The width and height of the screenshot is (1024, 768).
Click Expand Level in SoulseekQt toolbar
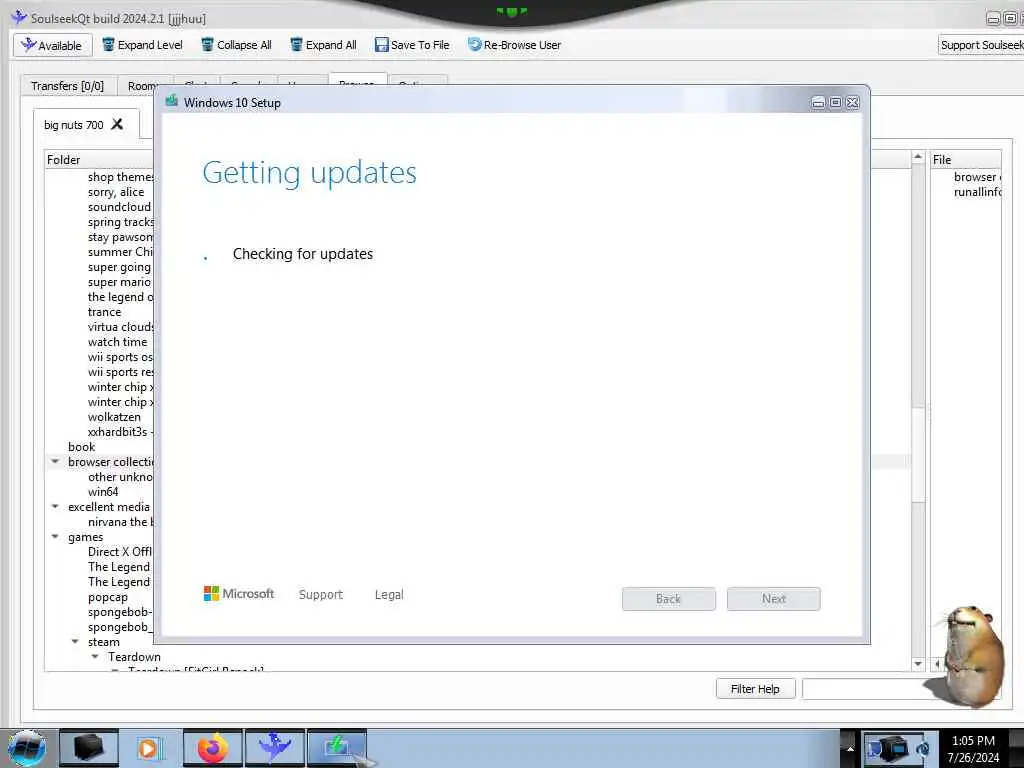142,45
